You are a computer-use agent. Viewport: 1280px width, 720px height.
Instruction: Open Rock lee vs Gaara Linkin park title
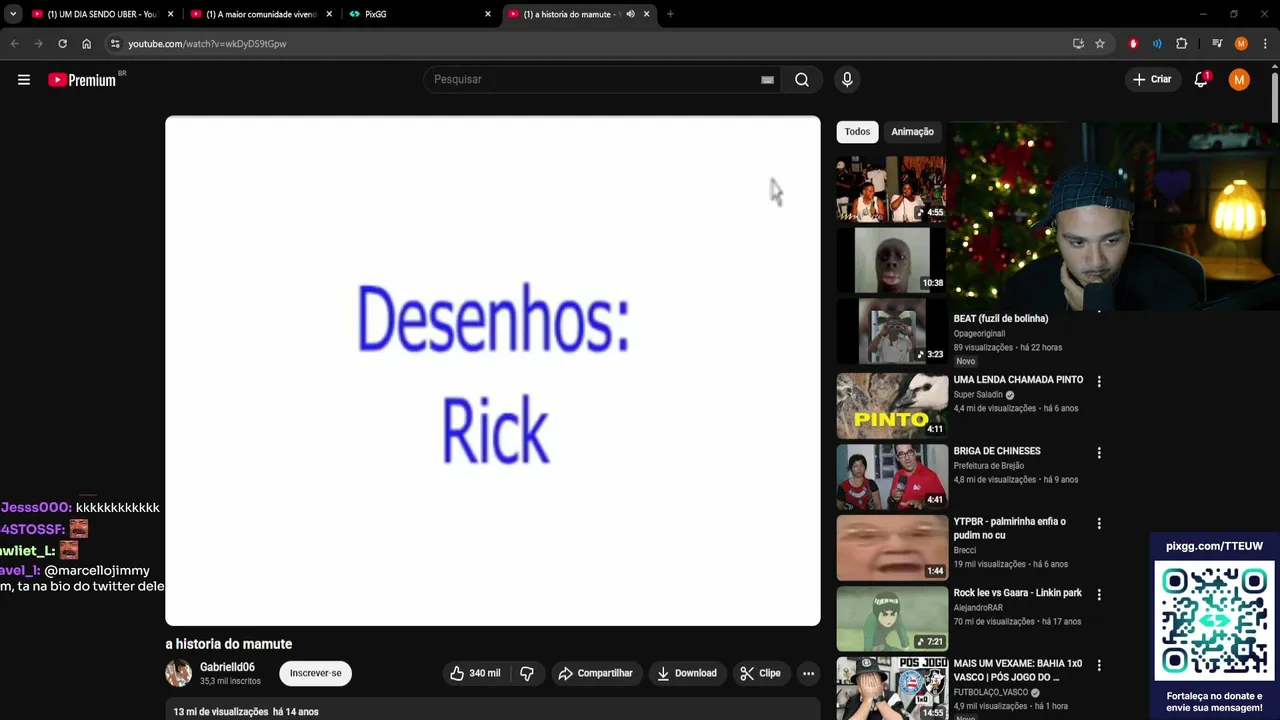(x=1017, y=593)
